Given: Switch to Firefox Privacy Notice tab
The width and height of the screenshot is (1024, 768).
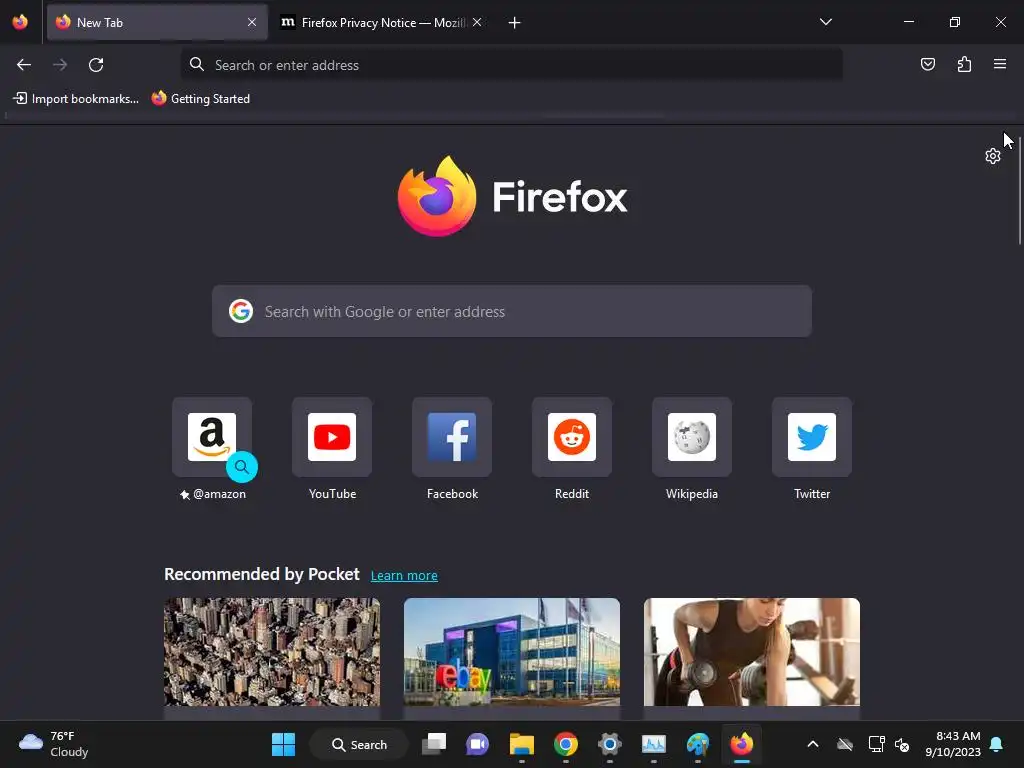Looking at the screenshot, I should tap(381, 22).
